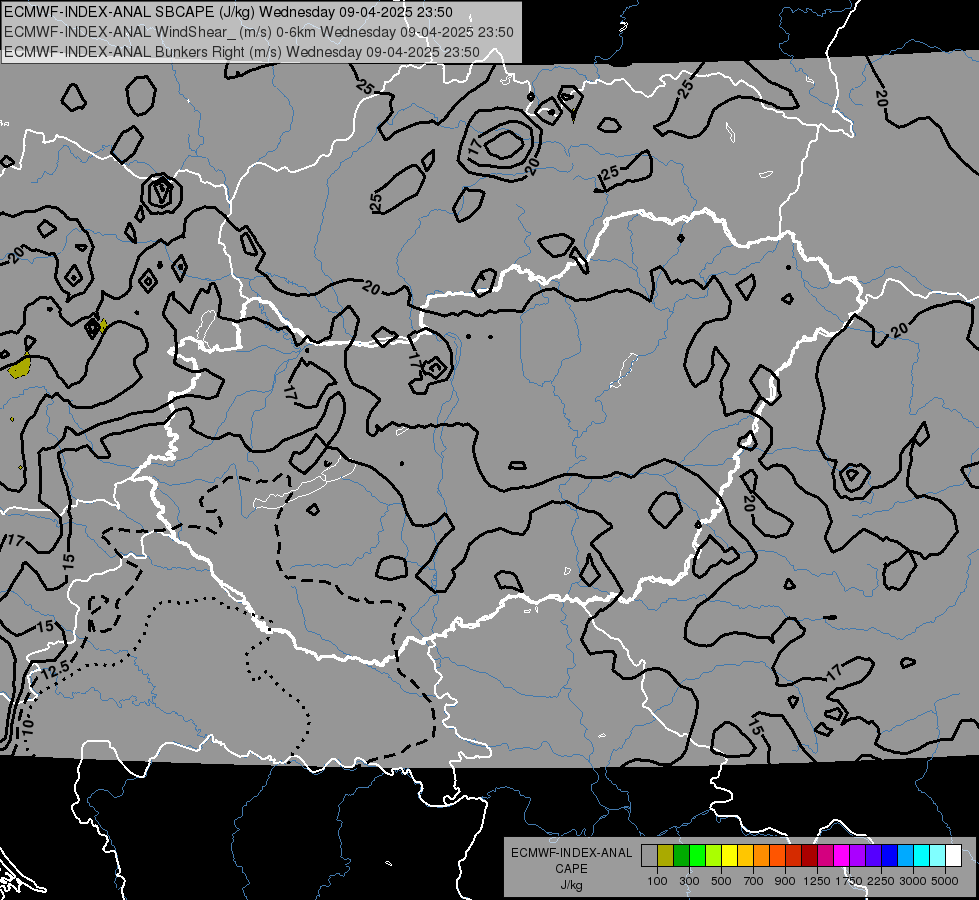Click the 100 value on legend scale
This screenshot has height=900, width=979.
[657, 881]
